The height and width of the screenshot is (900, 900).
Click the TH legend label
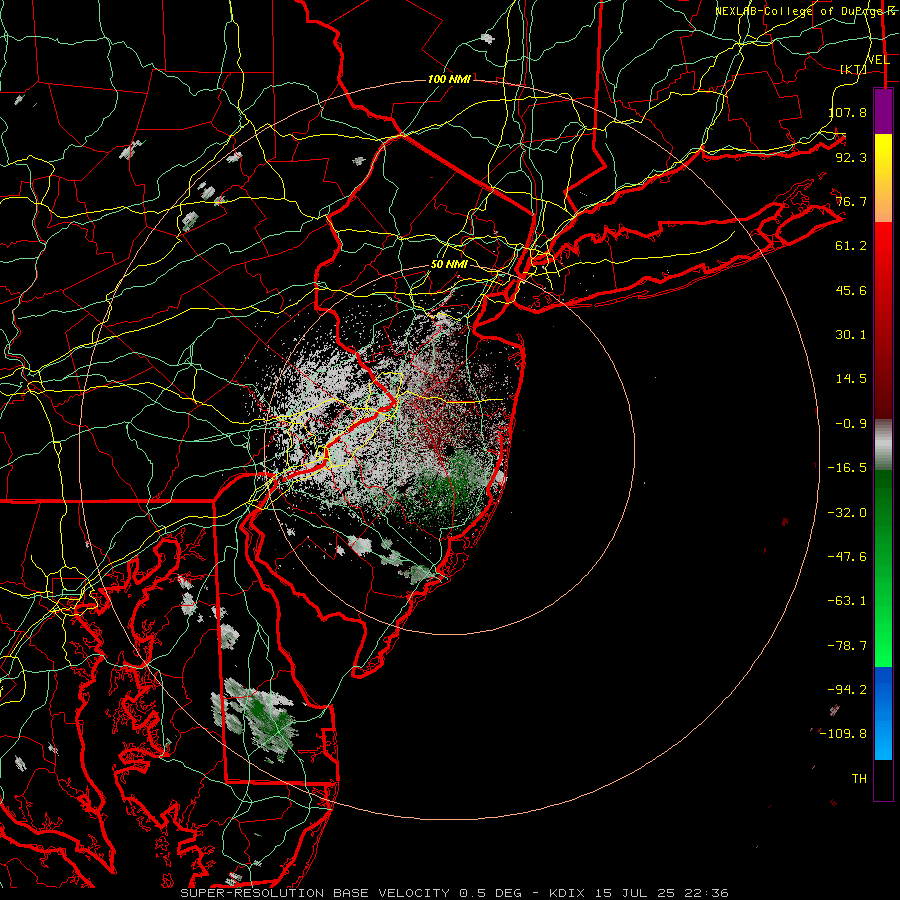[859, 779]
